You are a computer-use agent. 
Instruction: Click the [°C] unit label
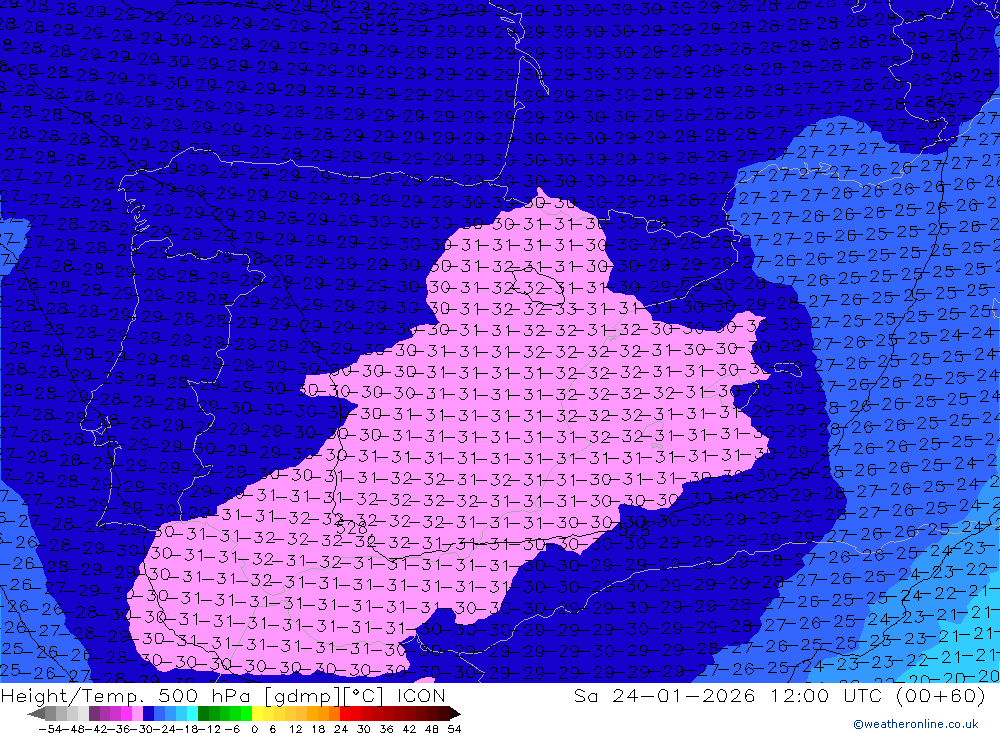point(363,696)
